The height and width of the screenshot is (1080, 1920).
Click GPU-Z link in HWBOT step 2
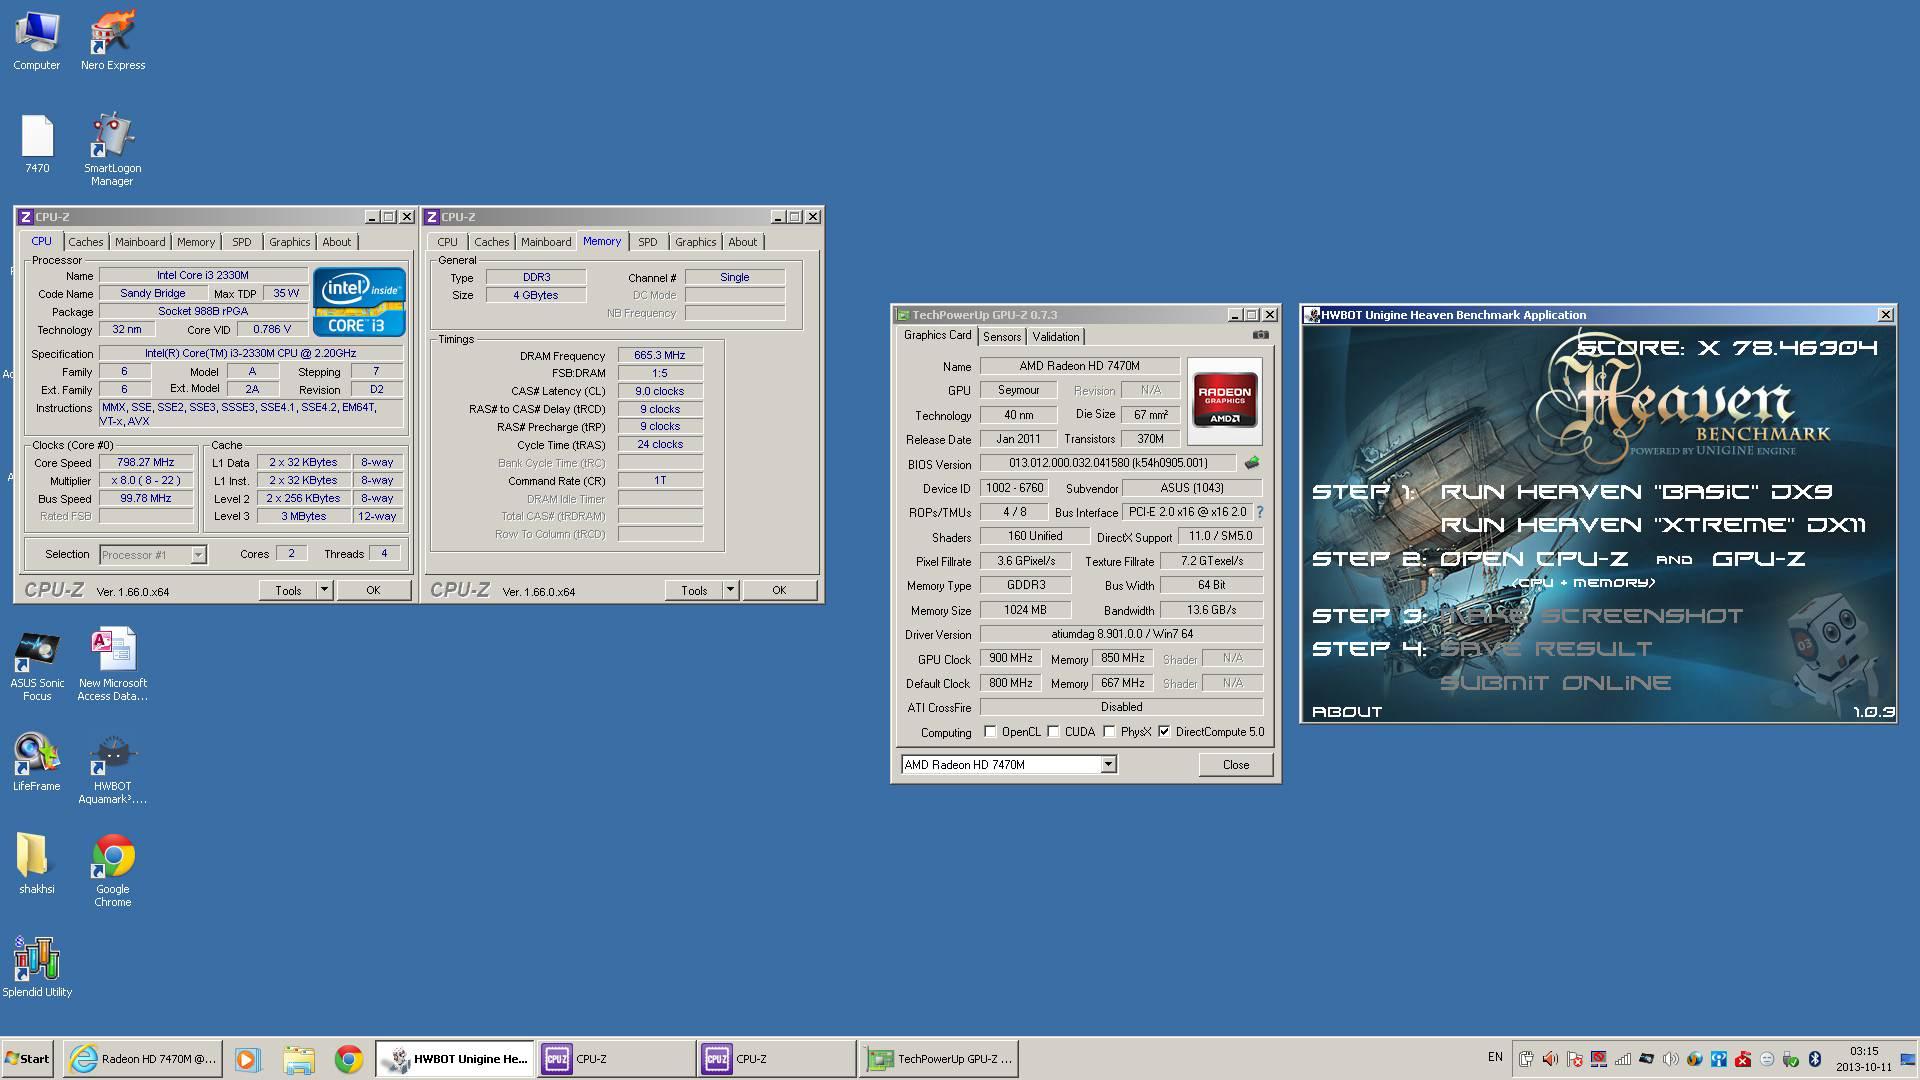1758,559
